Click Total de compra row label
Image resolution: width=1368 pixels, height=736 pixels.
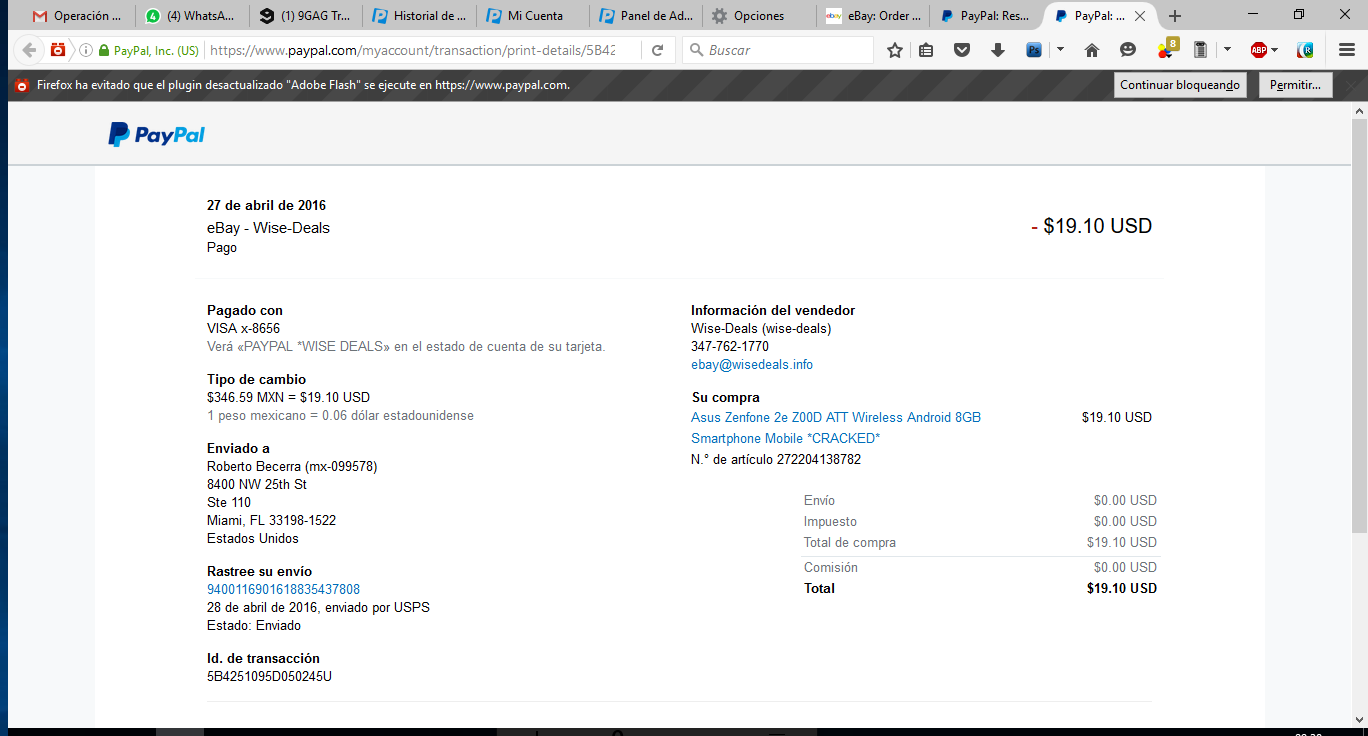click(850, 543)
